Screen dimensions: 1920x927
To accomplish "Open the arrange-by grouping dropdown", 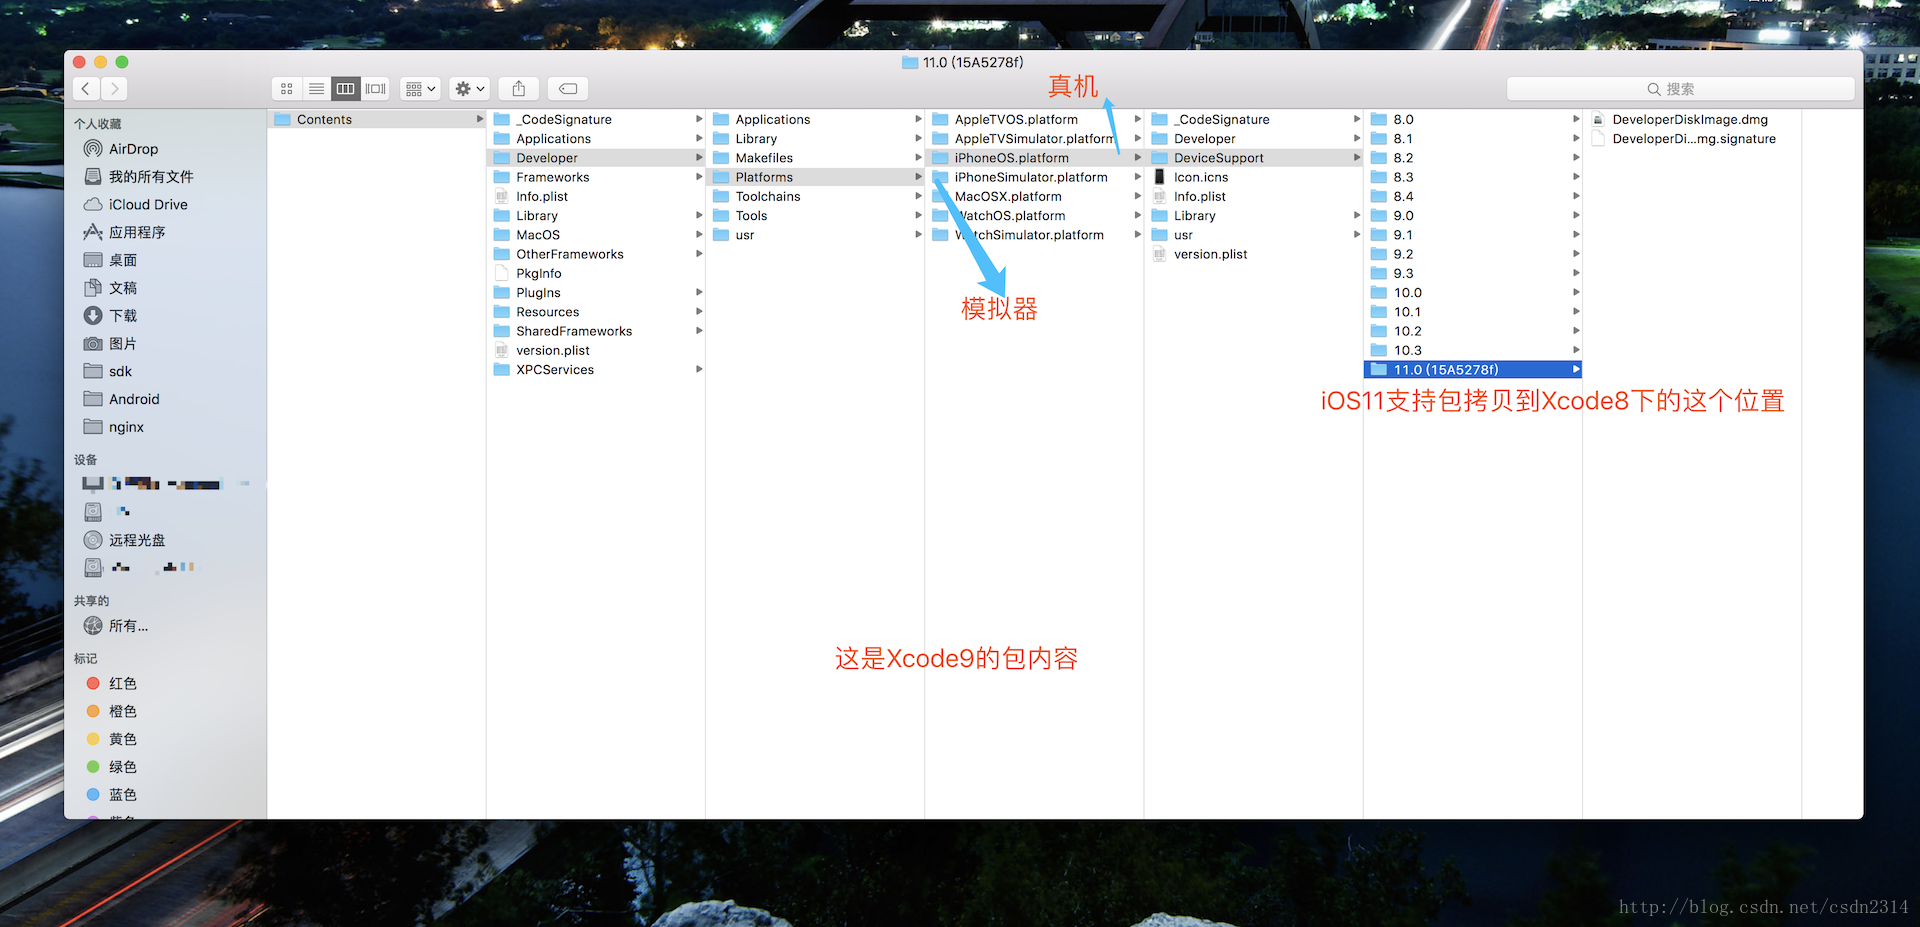I will 420,89.
